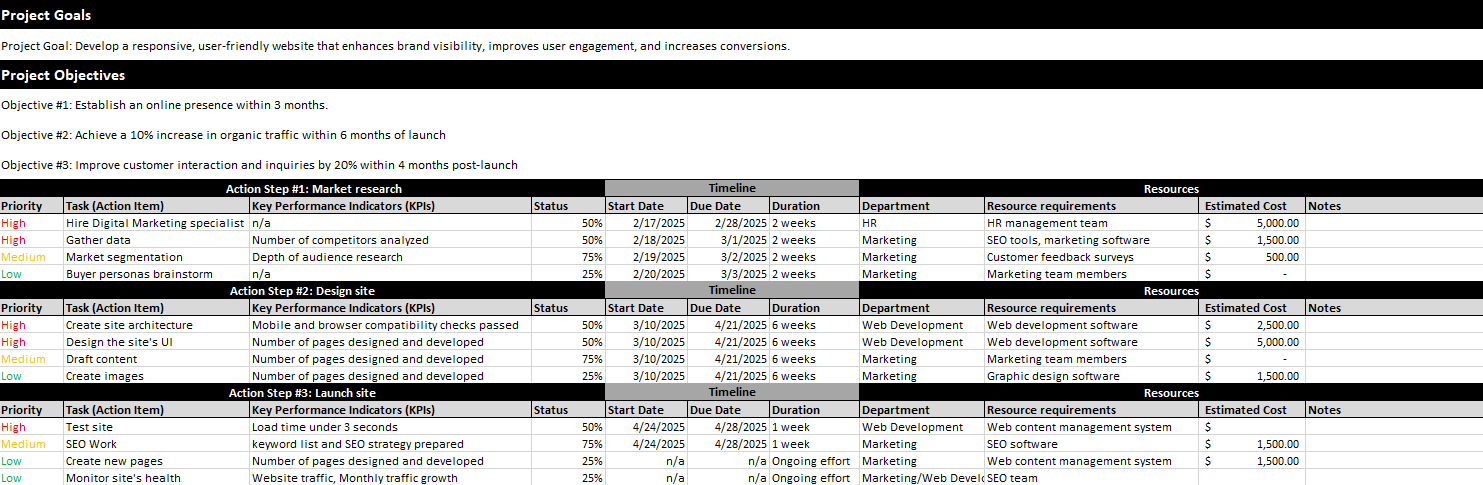The width and height of the screenshot is (1483, 485).
Task: Click the Project Goal description about responsive website
Action: tap(395, 46)
